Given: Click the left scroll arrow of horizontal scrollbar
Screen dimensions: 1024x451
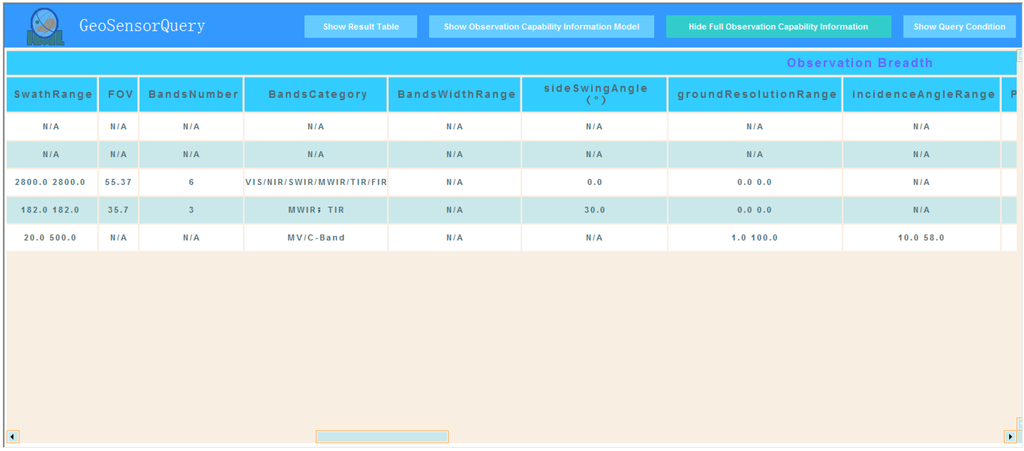Looking at the screenshot, I should pyautogui.click(x=12, y=437).
